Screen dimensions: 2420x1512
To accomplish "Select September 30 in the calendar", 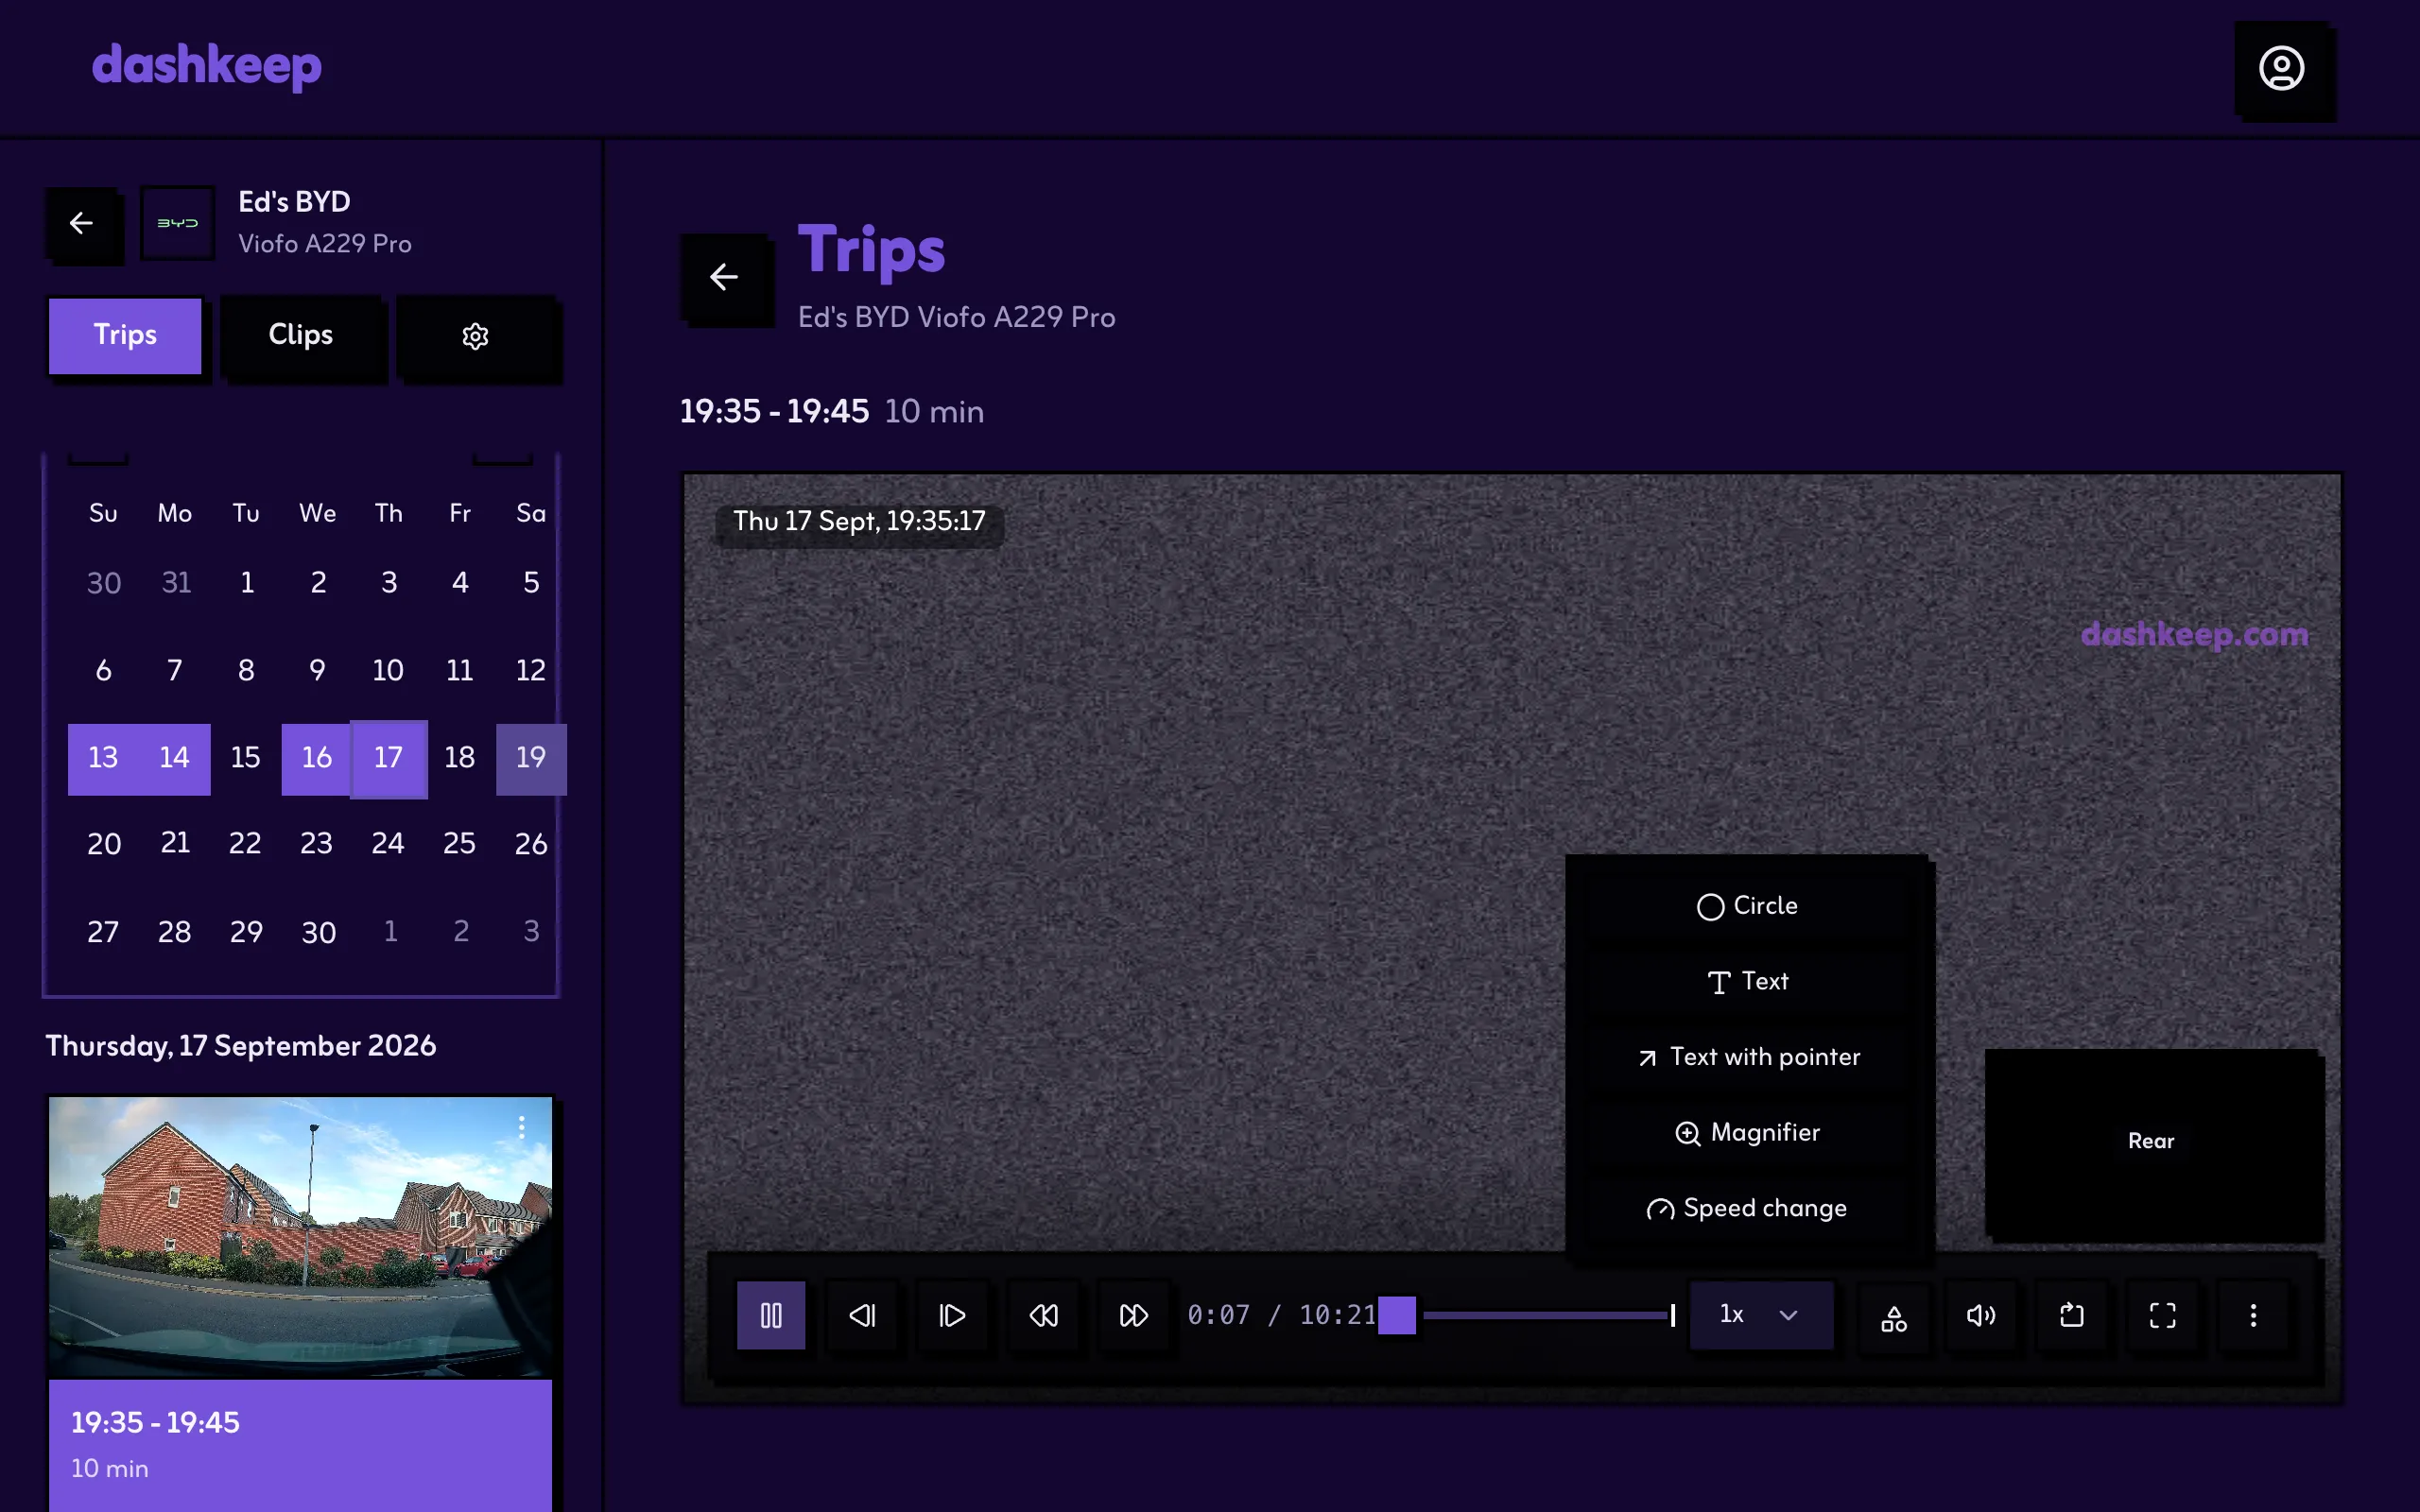I will tap(319, 933).
